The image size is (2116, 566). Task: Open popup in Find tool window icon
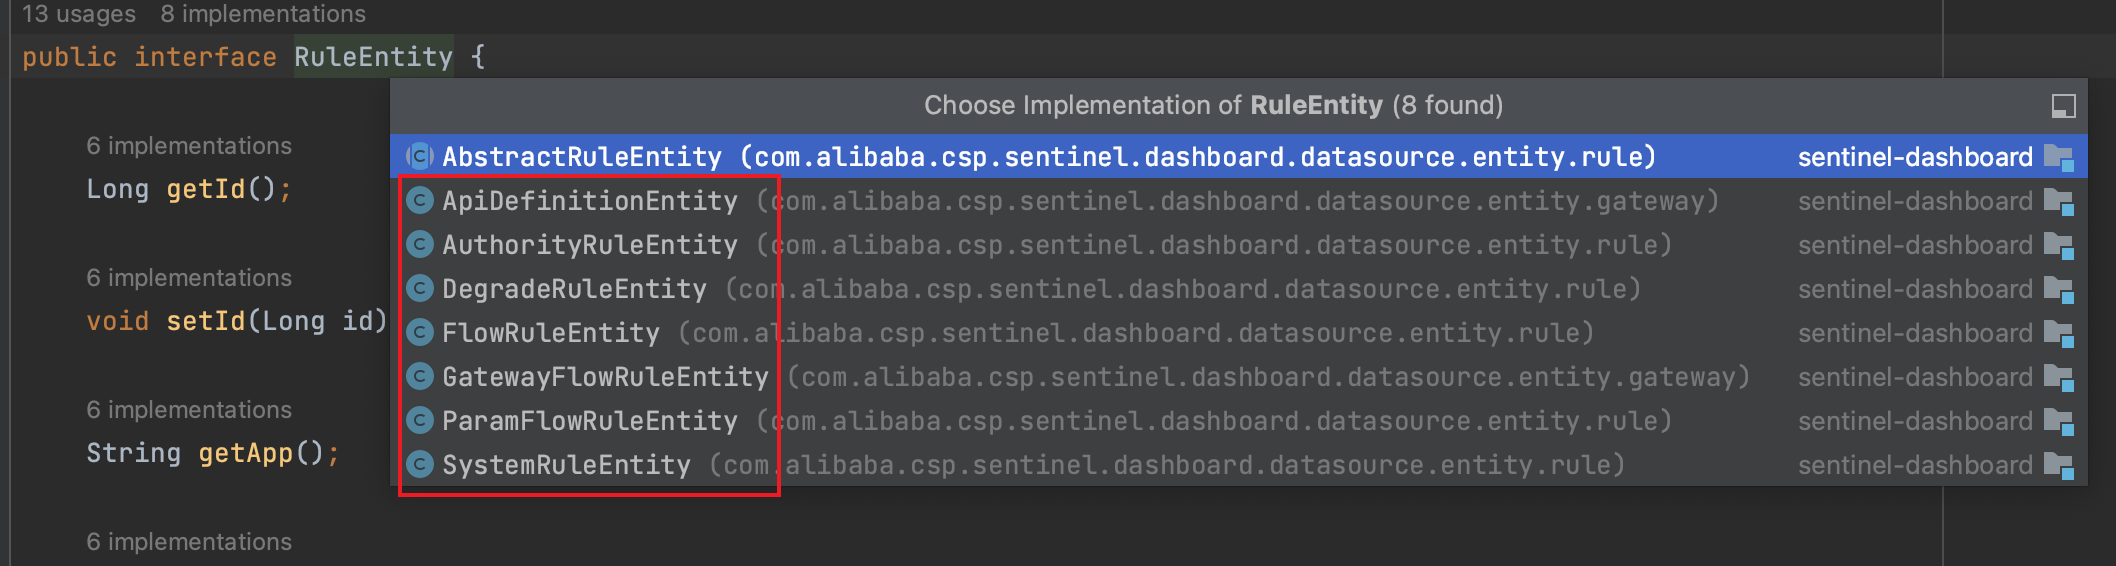(x=2063, y=105)
